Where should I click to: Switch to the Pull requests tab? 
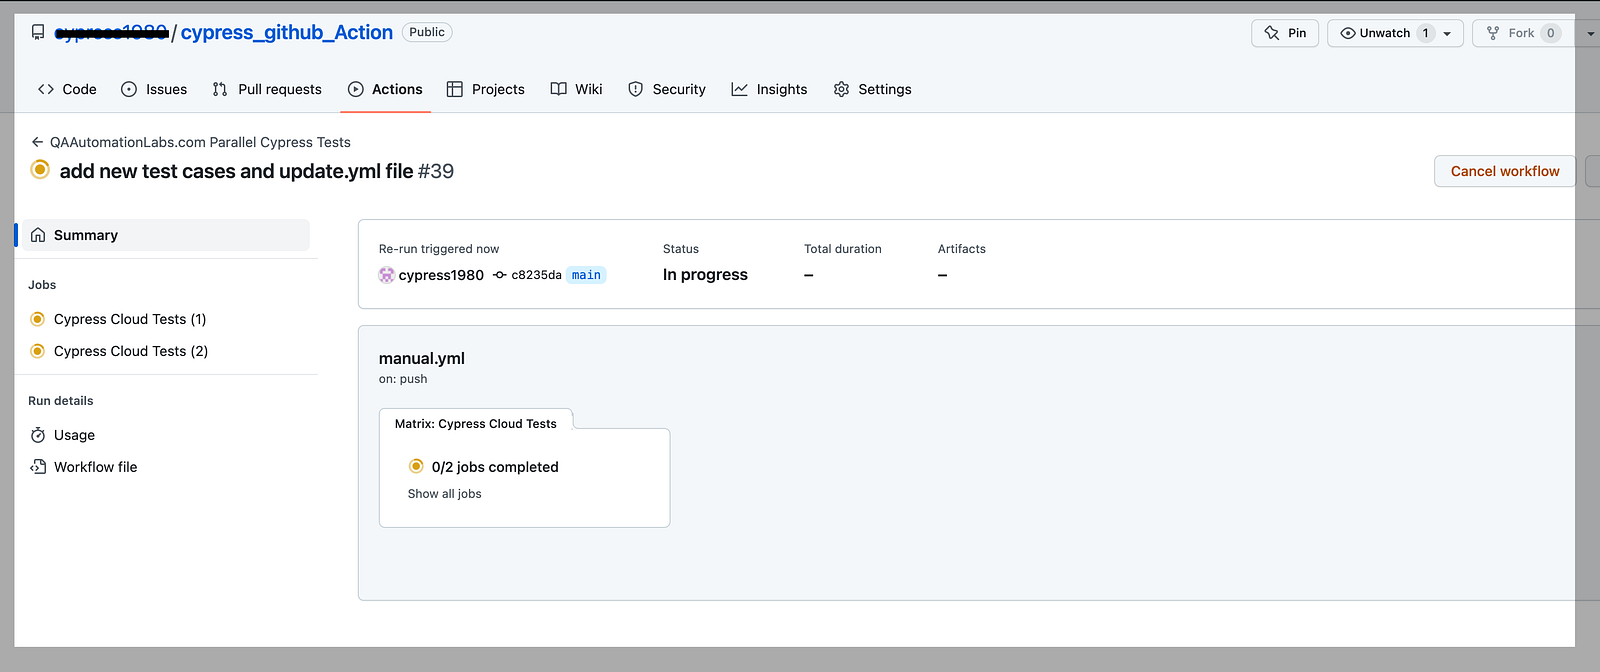pyautogui.click(x=267, y=89)
